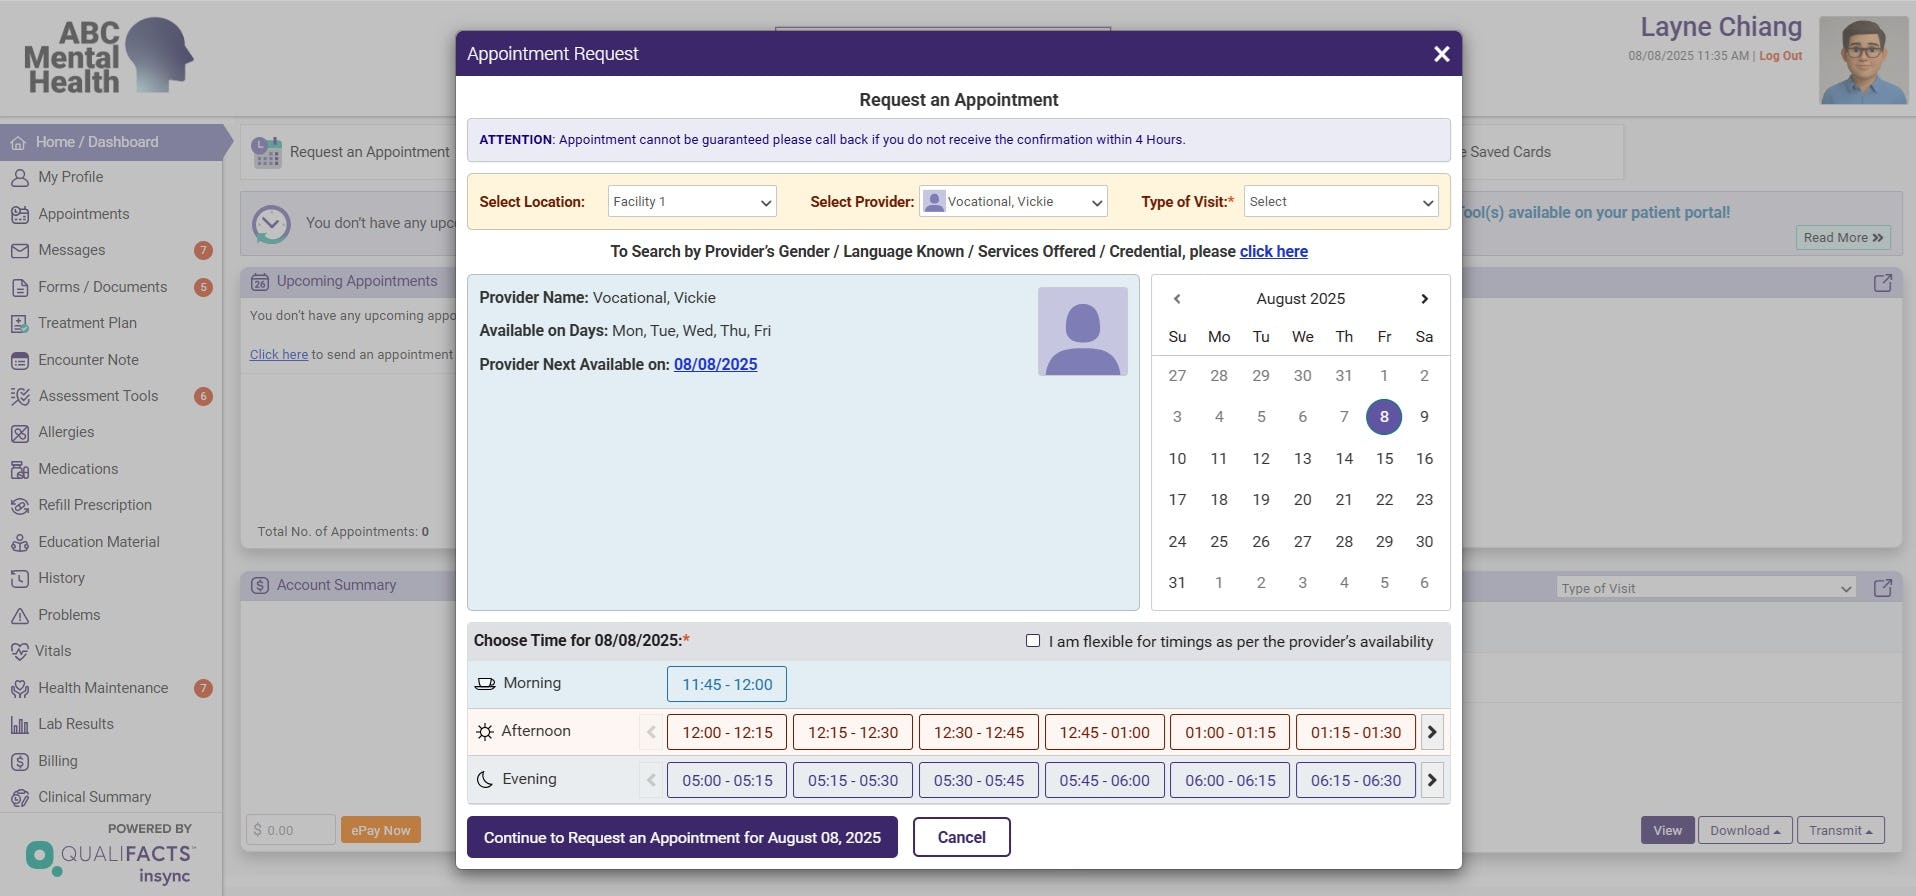1916x896 pixels.
Task: Click the Messages envelope icon
Action: coord(19,251)
